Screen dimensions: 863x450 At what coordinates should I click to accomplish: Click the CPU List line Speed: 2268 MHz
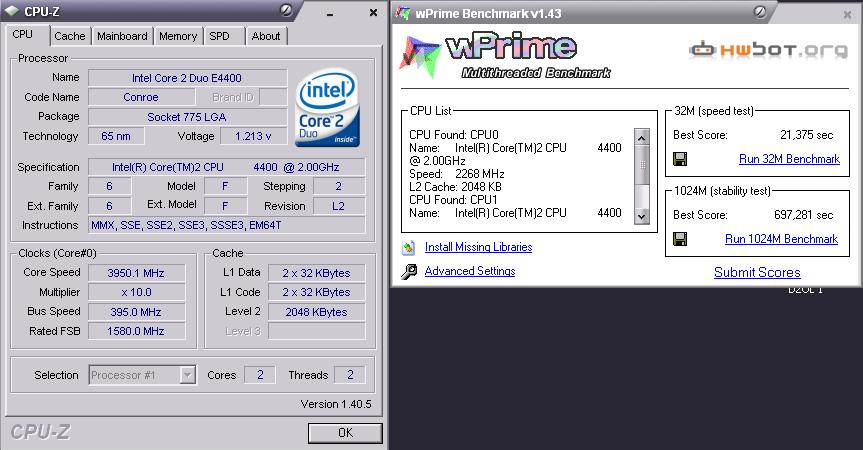(457, 174)
